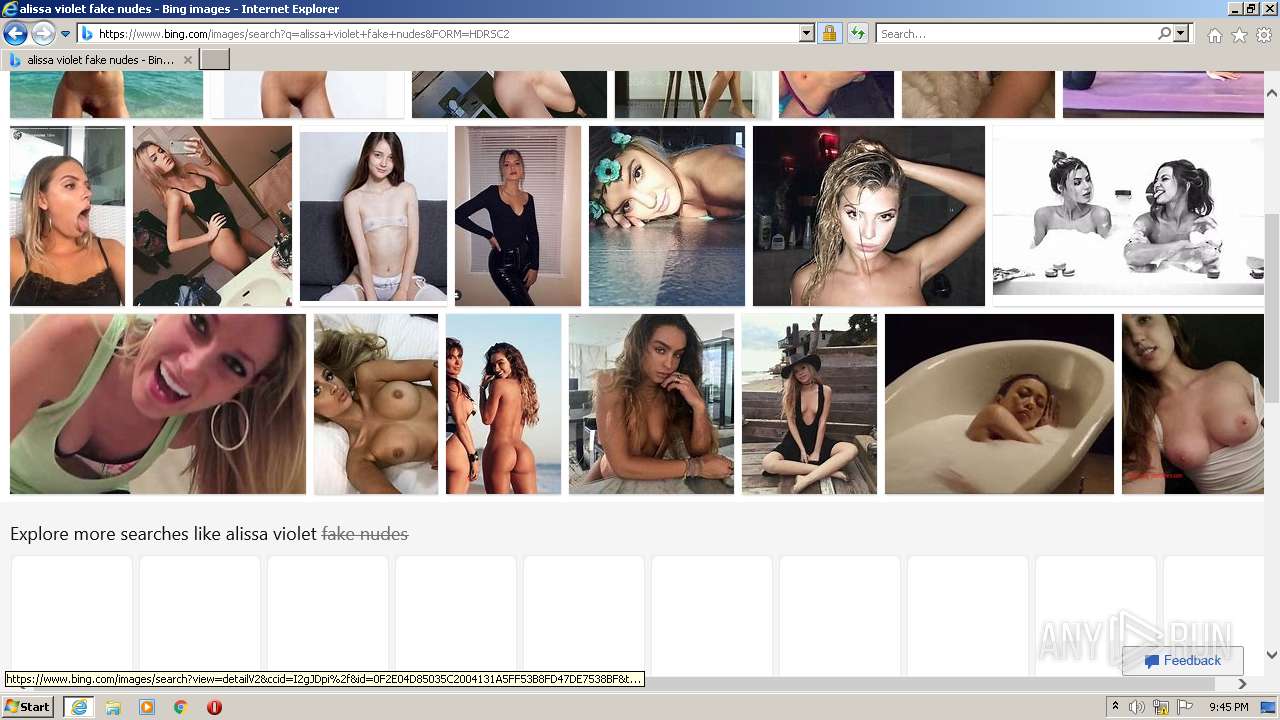Focus the browser Search box
The width and height of the screenshot is (1280, 720).
click(x=1016, y=34)
